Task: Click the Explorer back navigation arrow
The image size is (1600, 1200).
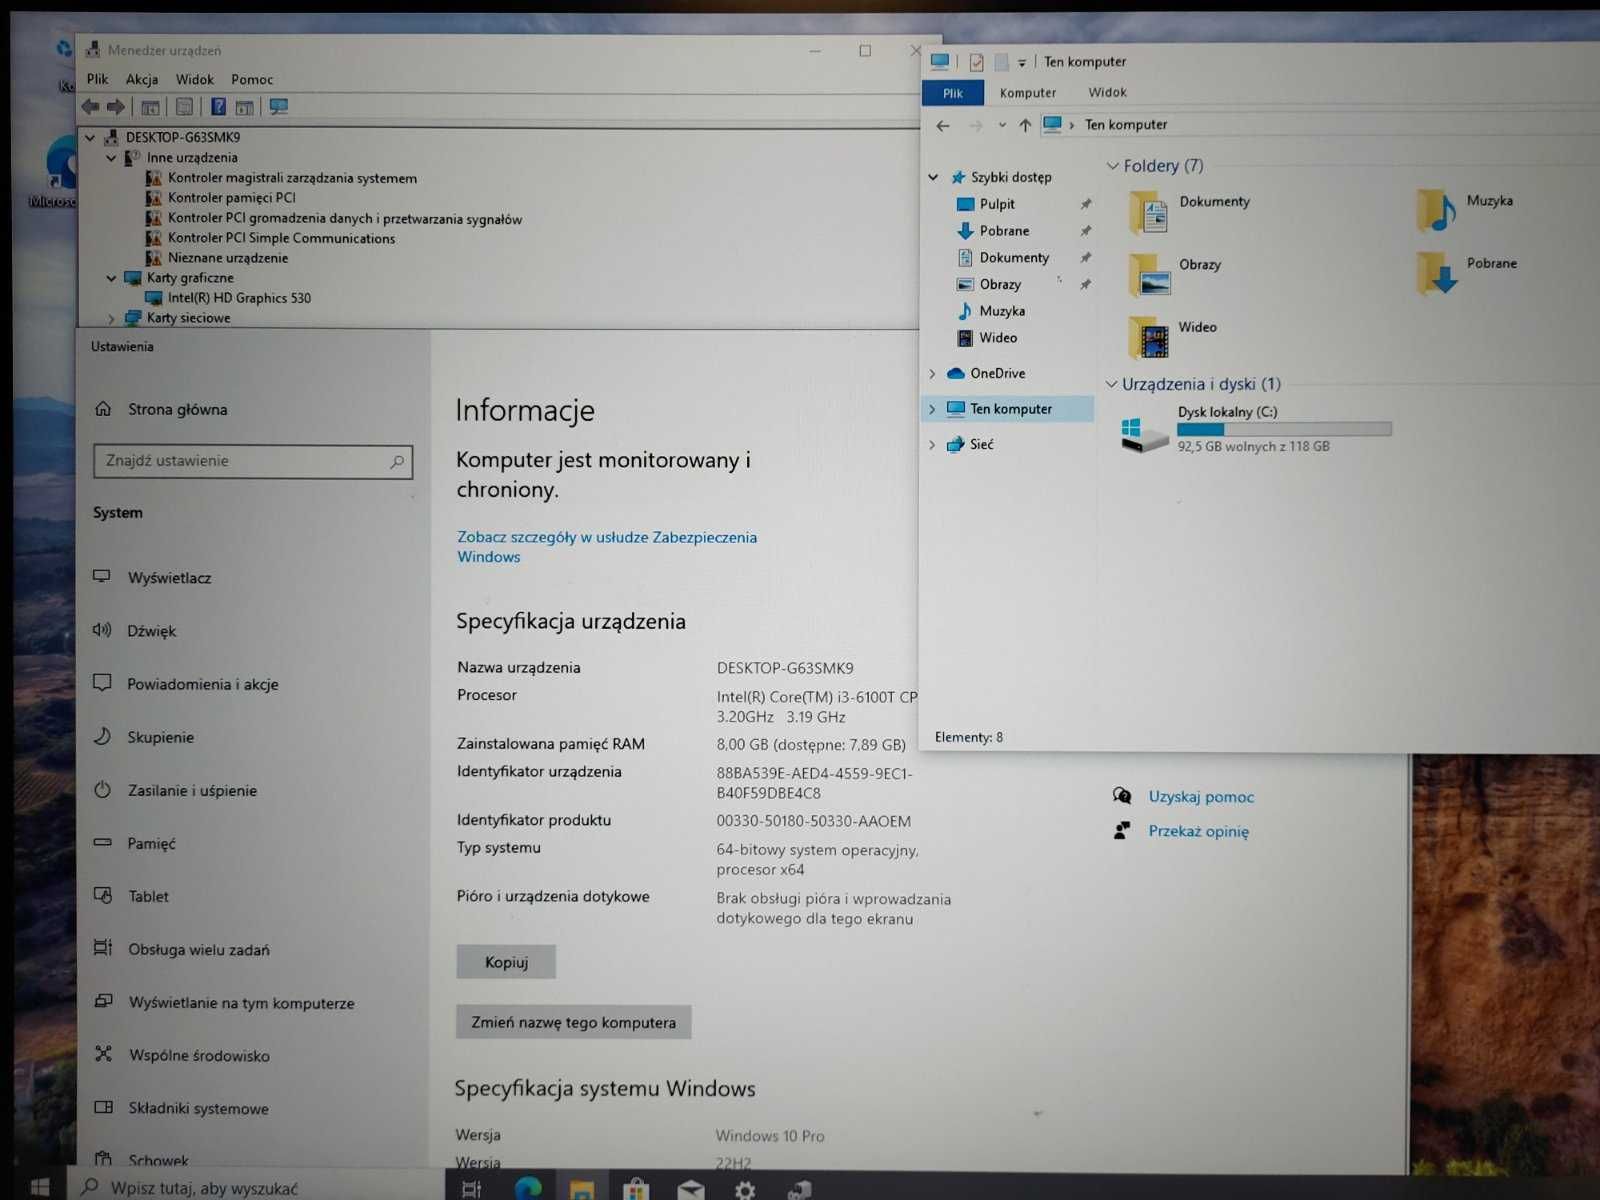Action: point(943,126)
